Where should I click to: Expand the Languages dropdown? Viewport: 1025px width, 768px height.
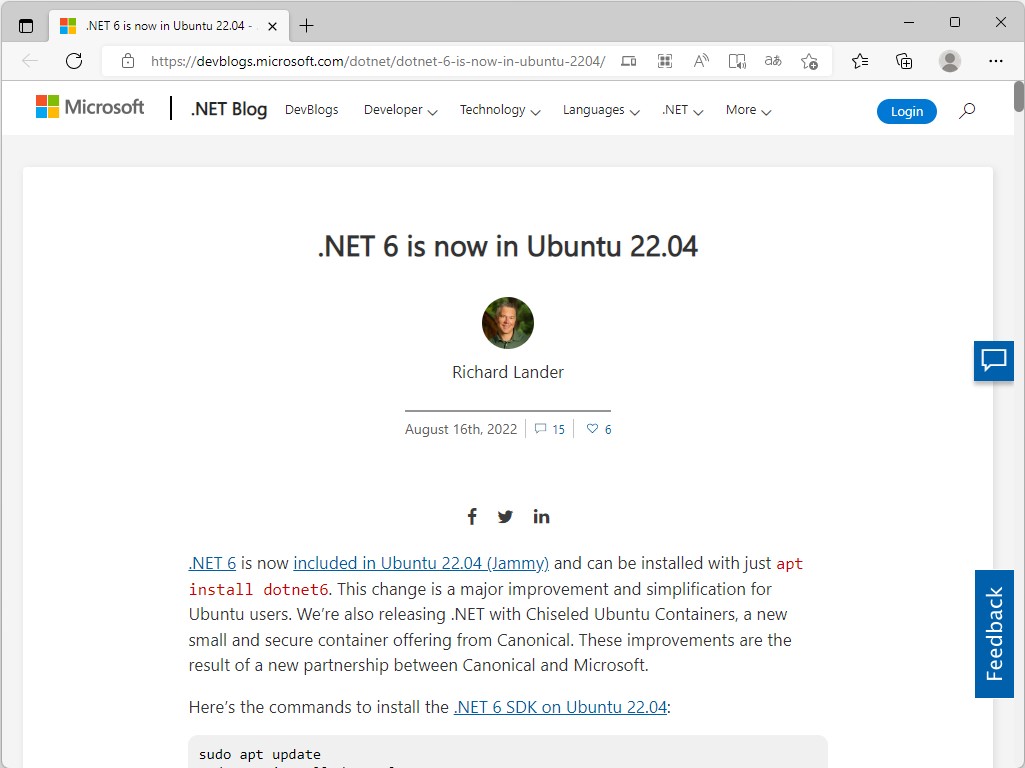600,110
